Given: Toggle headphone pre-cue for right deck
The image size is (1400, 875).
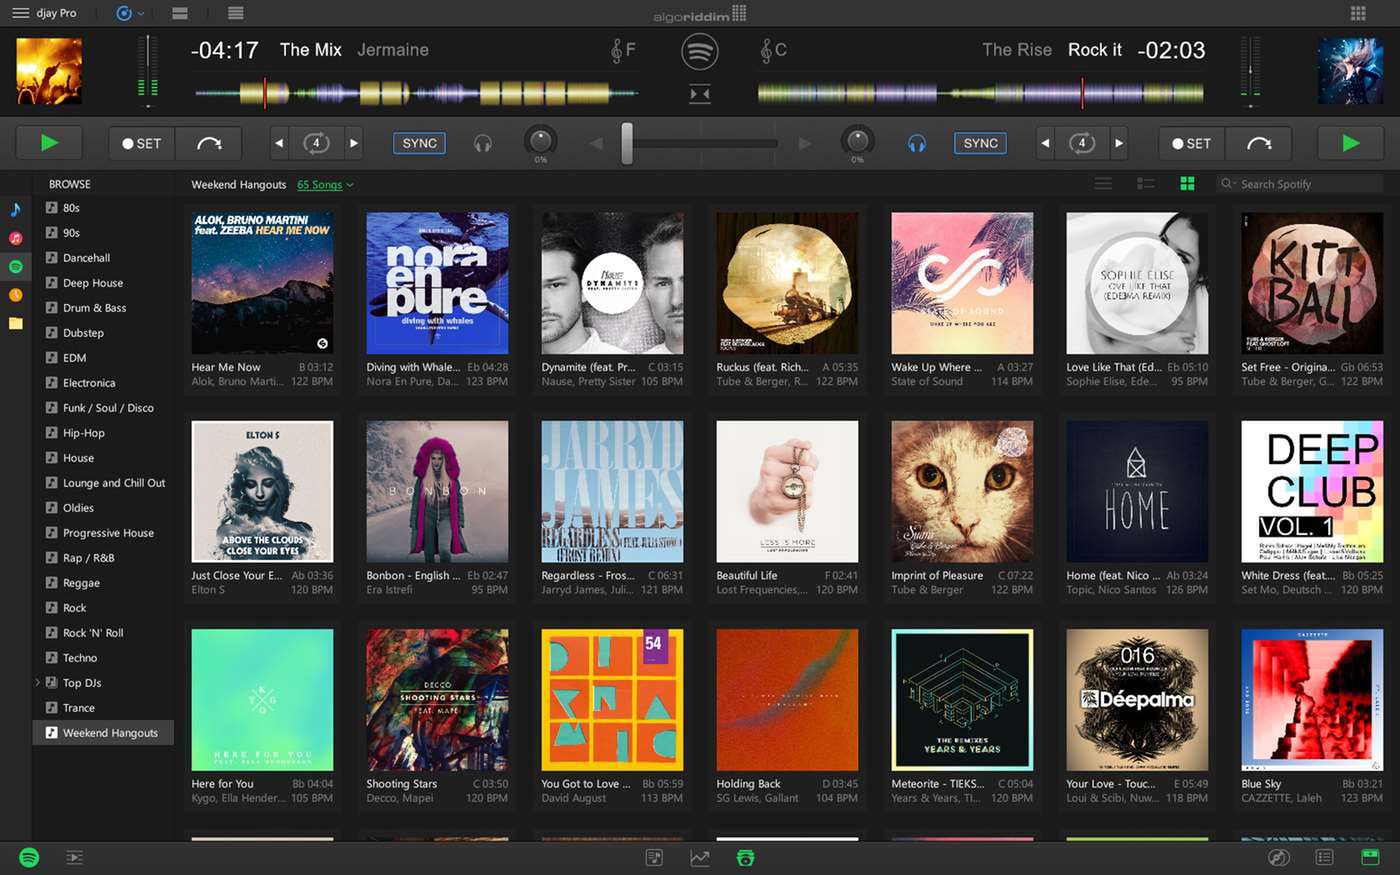Looking at the screenshot, I should click(x=917, y=144).
